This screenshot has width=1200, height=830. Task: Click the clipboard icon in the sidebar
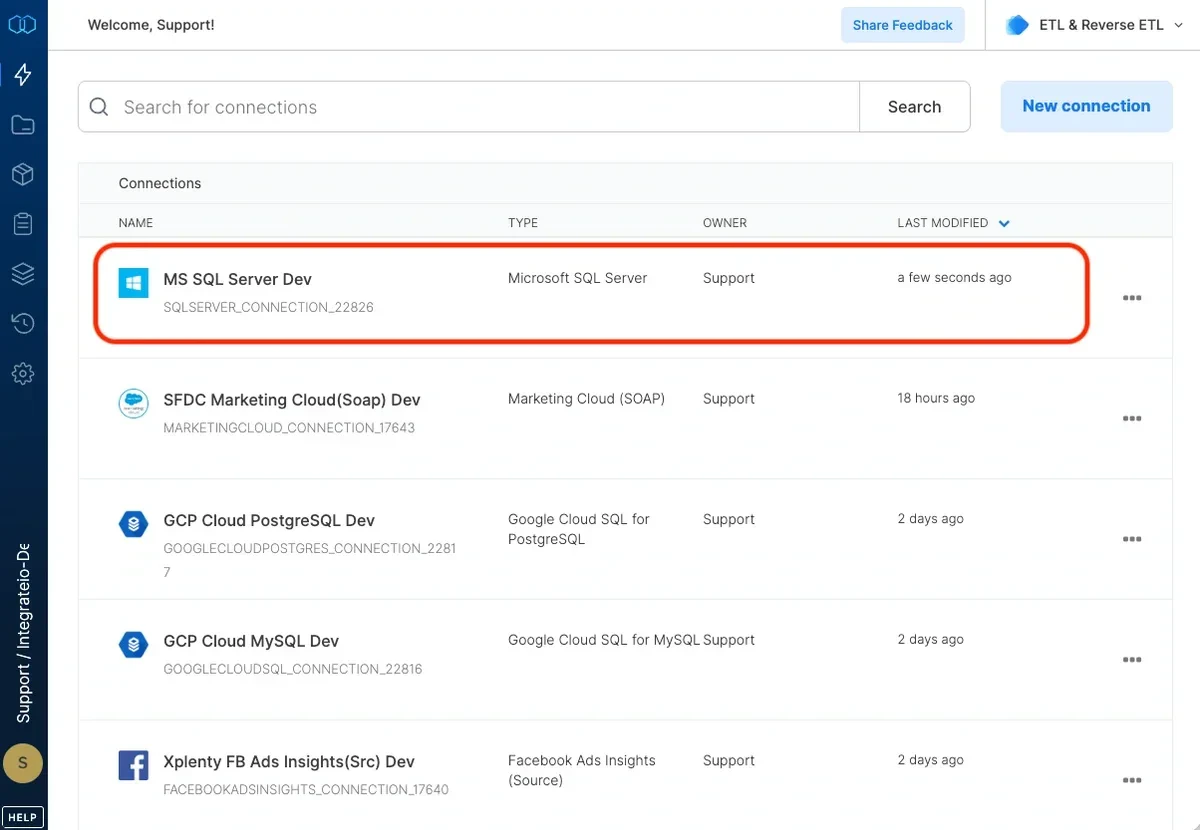[x=23, y=223]
